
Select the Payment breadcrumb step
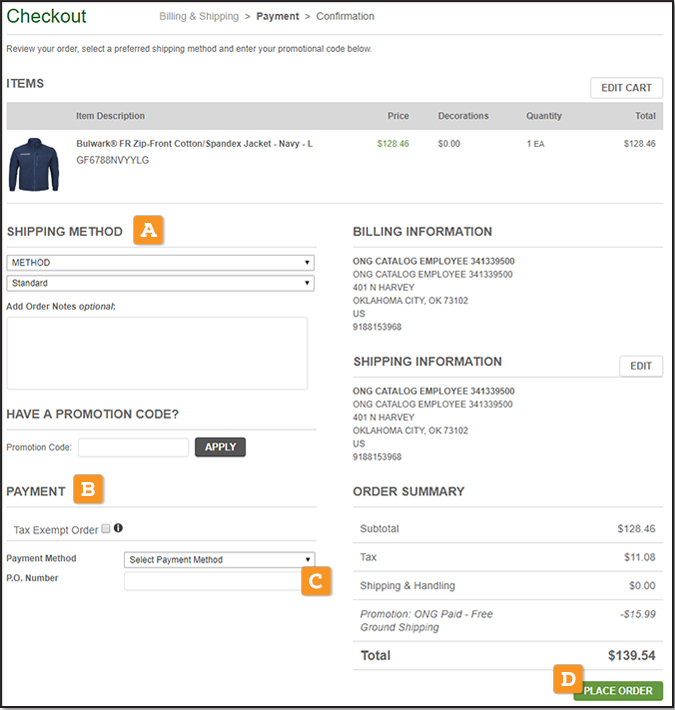tap(277, 17)
